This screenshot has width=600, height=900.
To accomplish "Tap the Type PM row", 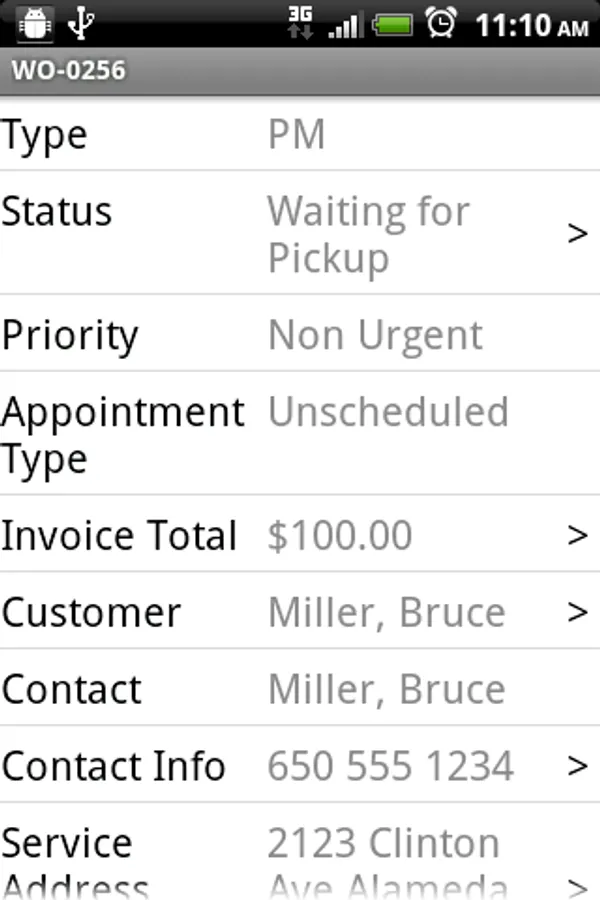I will pos(300,134).
